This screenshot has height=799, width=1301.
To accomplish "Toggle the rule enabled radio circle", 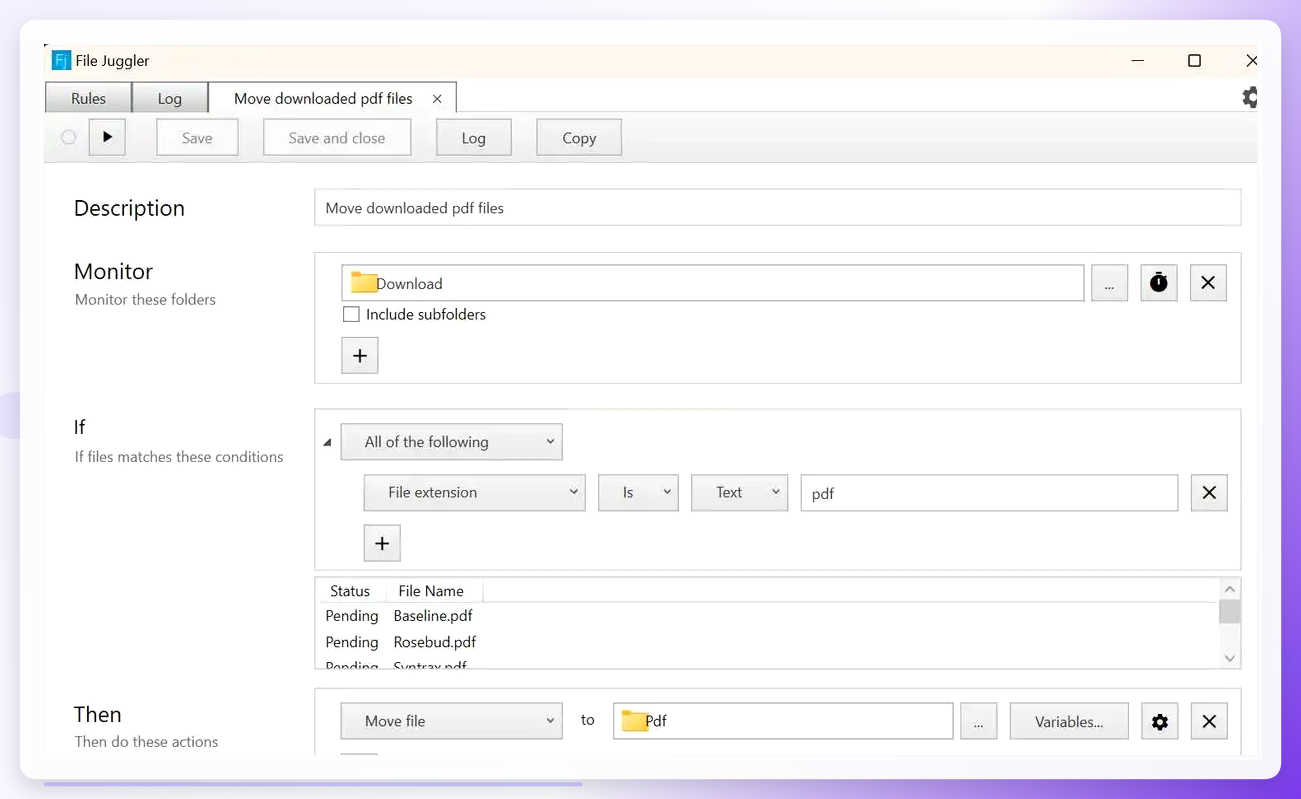I will pos(68,137).
